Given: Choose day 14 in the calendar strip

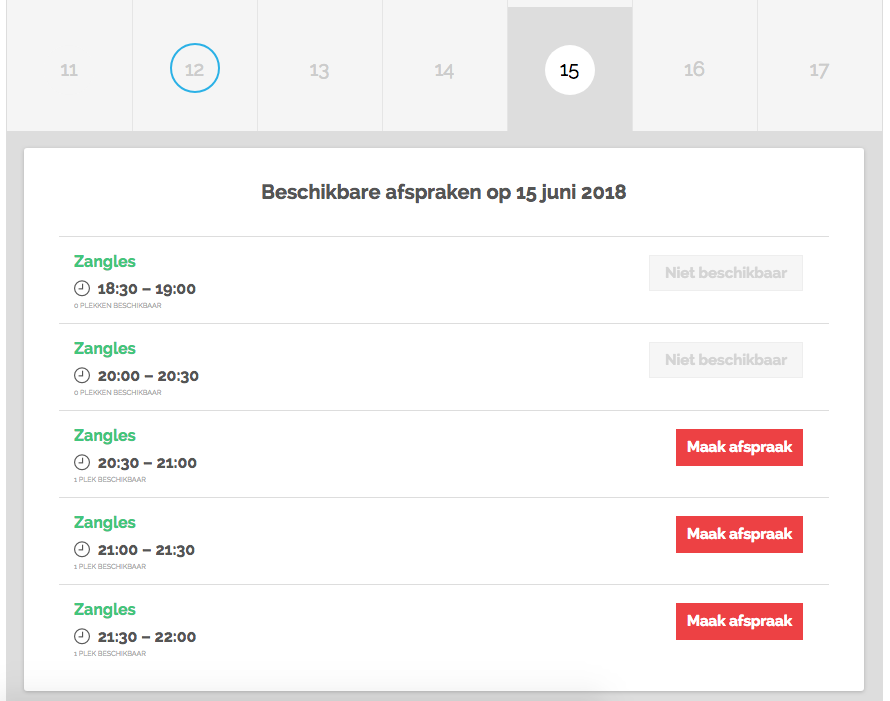Looking at the screenshot, I should click(x=444, y=70).
